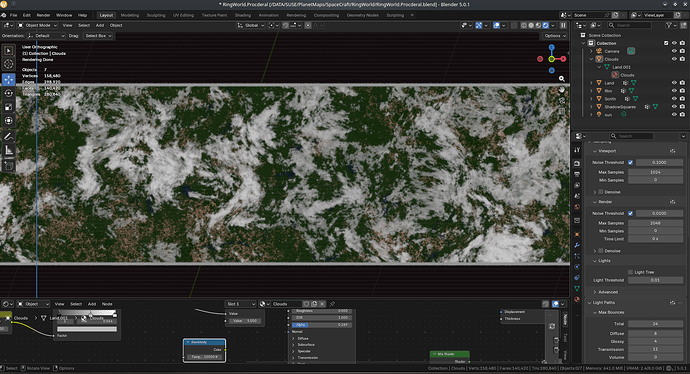Open the Window menu
Viewport: 690px width, 374px height.
[x=64, y=15]
